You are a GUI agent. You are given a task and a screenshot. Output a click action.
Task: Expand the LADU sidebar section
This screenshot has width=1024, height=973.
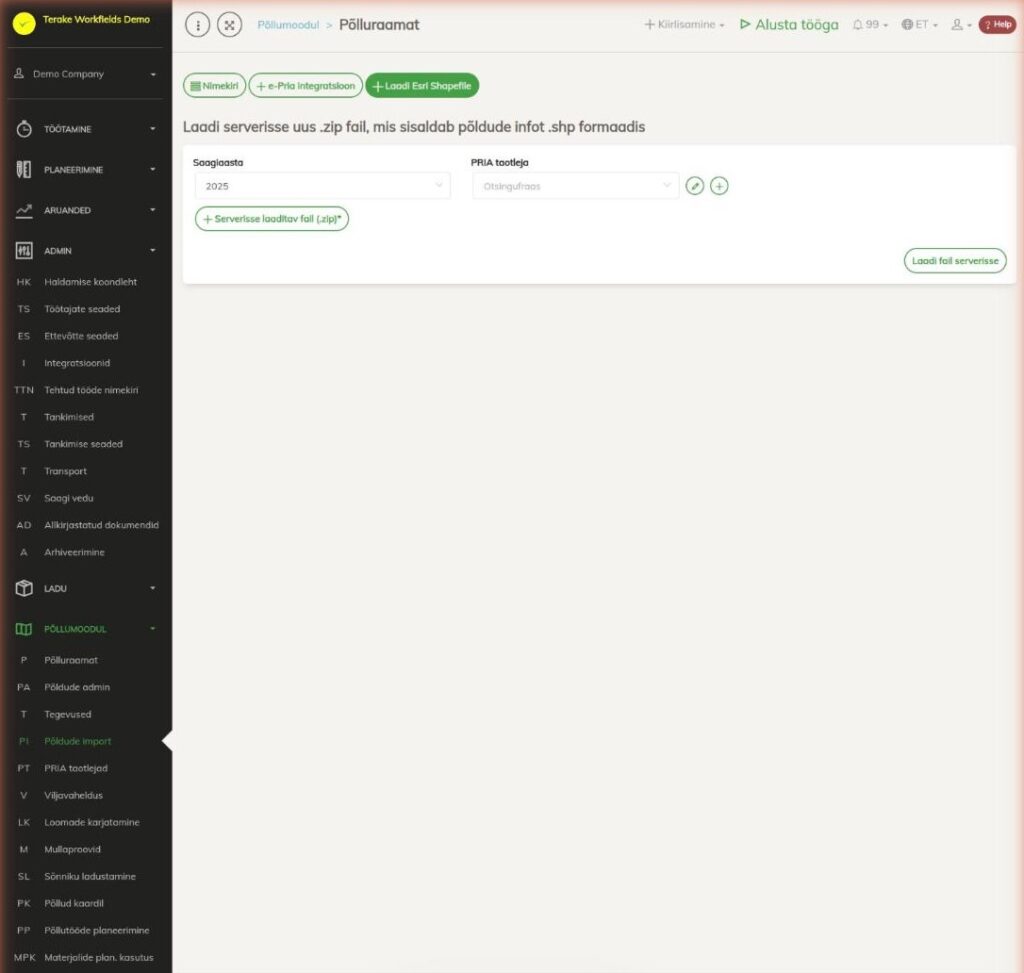point(86,588)
